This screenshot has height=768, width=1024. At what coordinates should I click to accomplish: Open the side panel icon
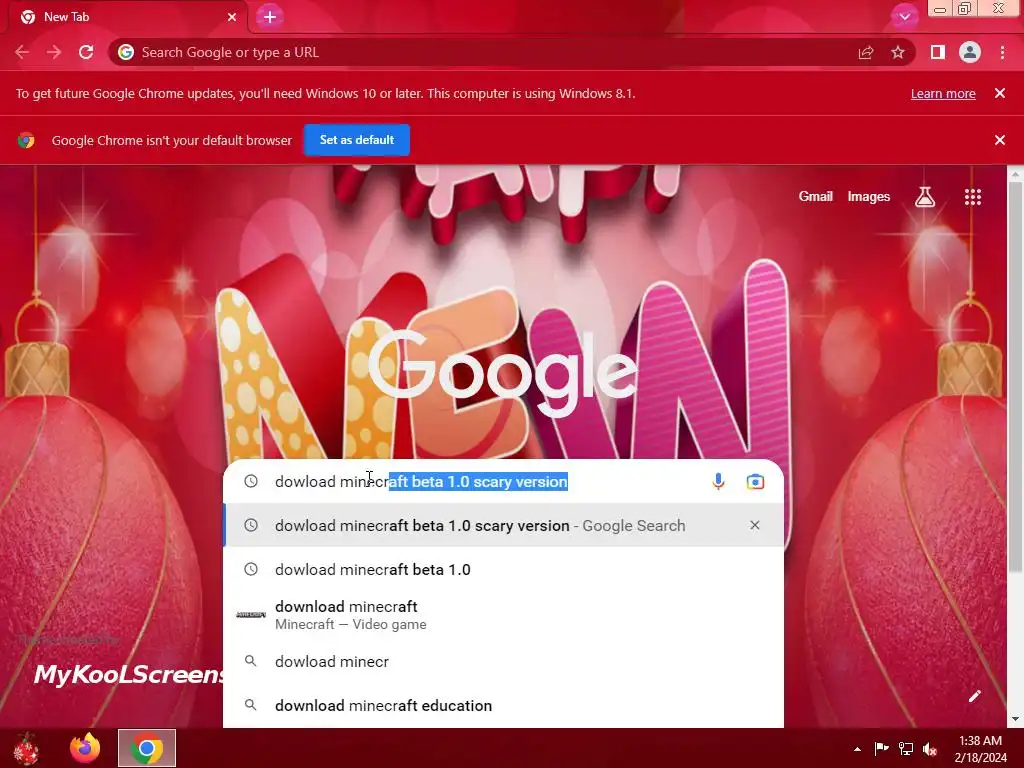(938, 52)
